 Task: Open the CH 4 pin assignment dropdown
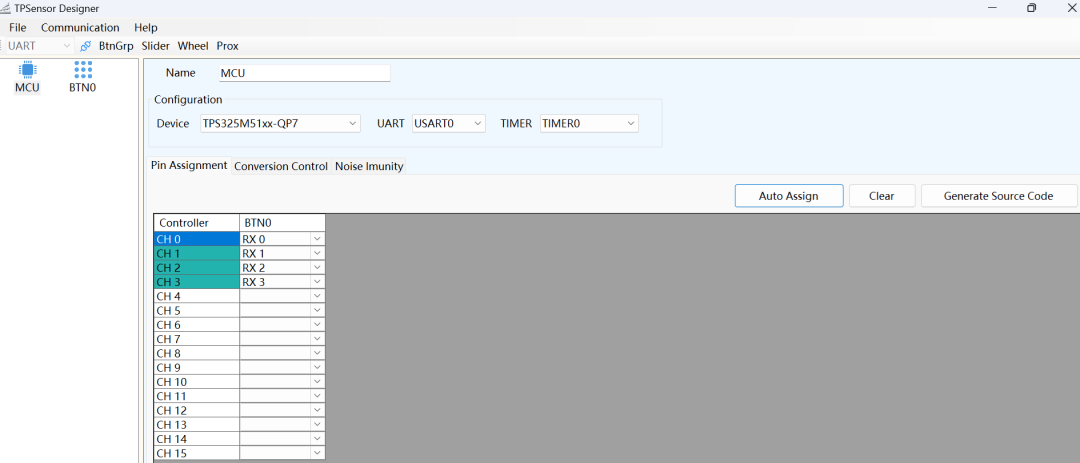click(317, 297)
